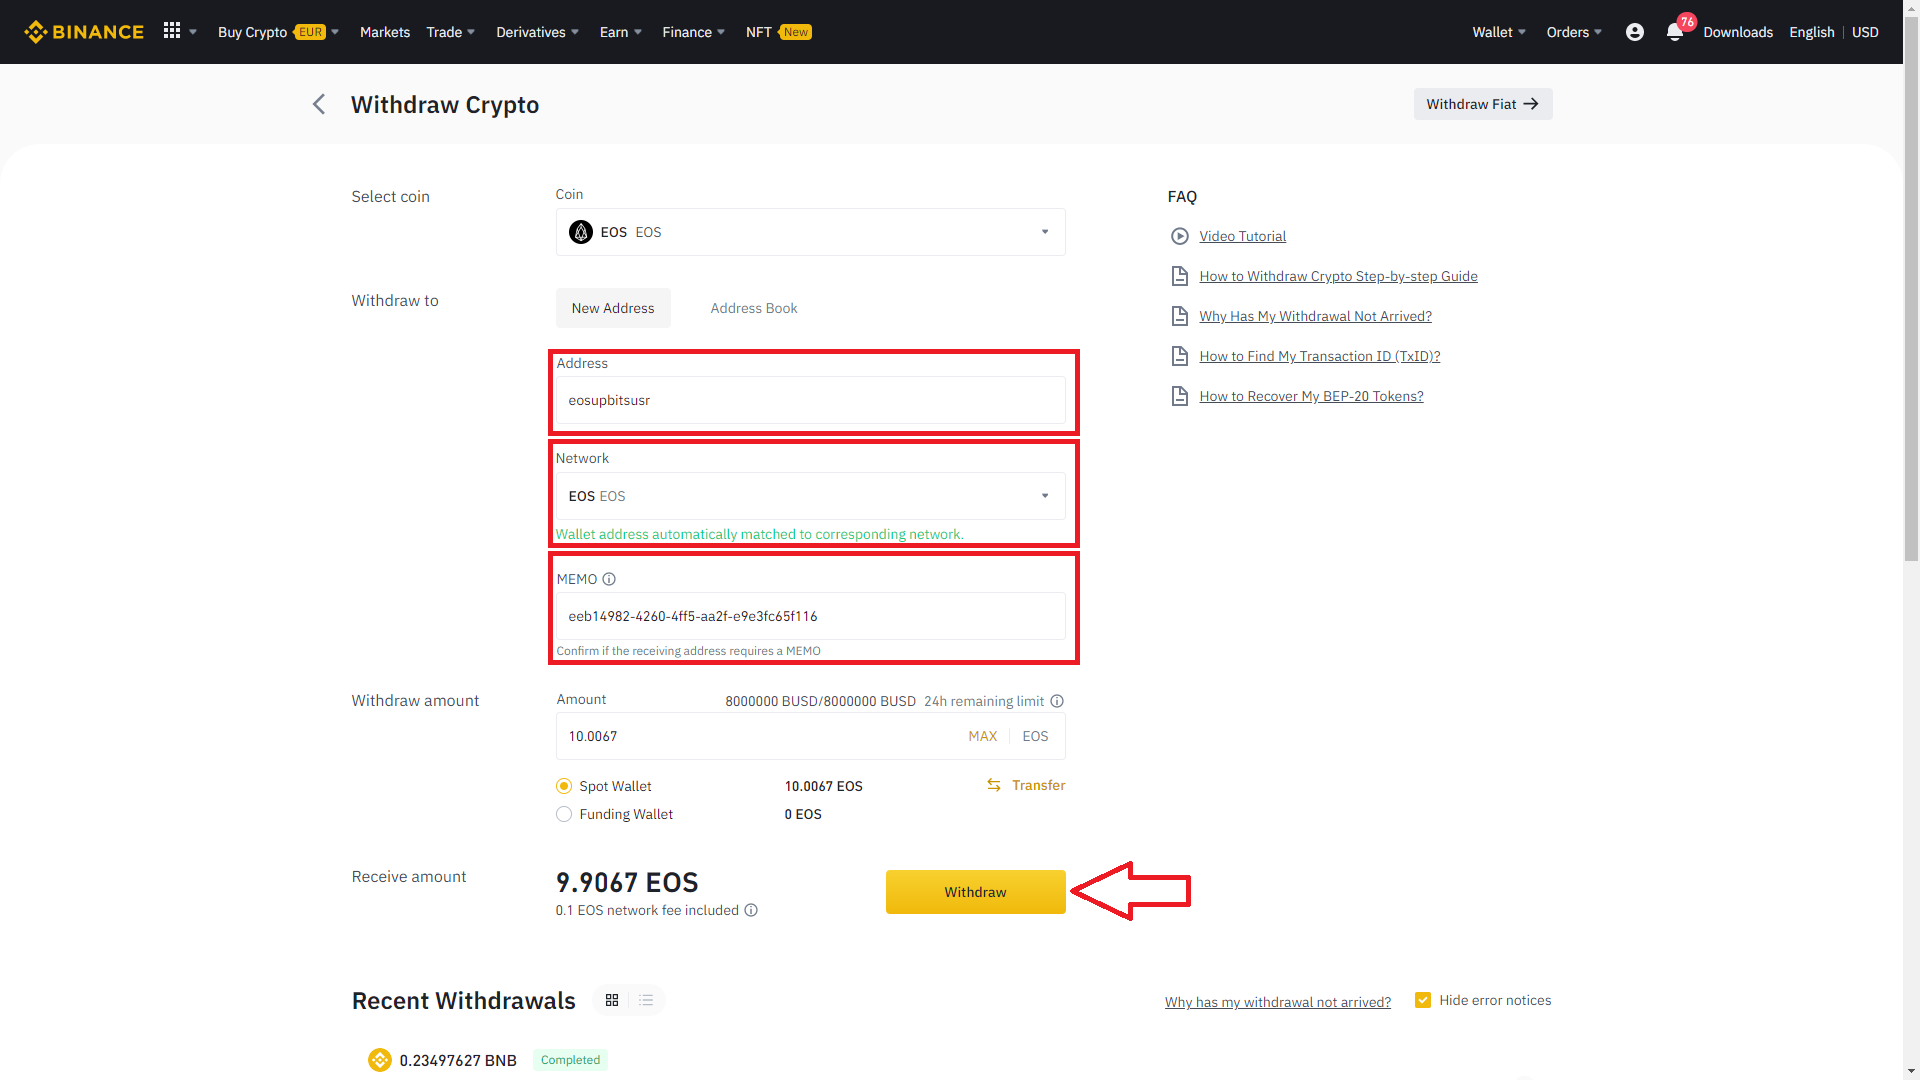
Task: Switch to the Address Book tab
Action: [x=753, y=308]
